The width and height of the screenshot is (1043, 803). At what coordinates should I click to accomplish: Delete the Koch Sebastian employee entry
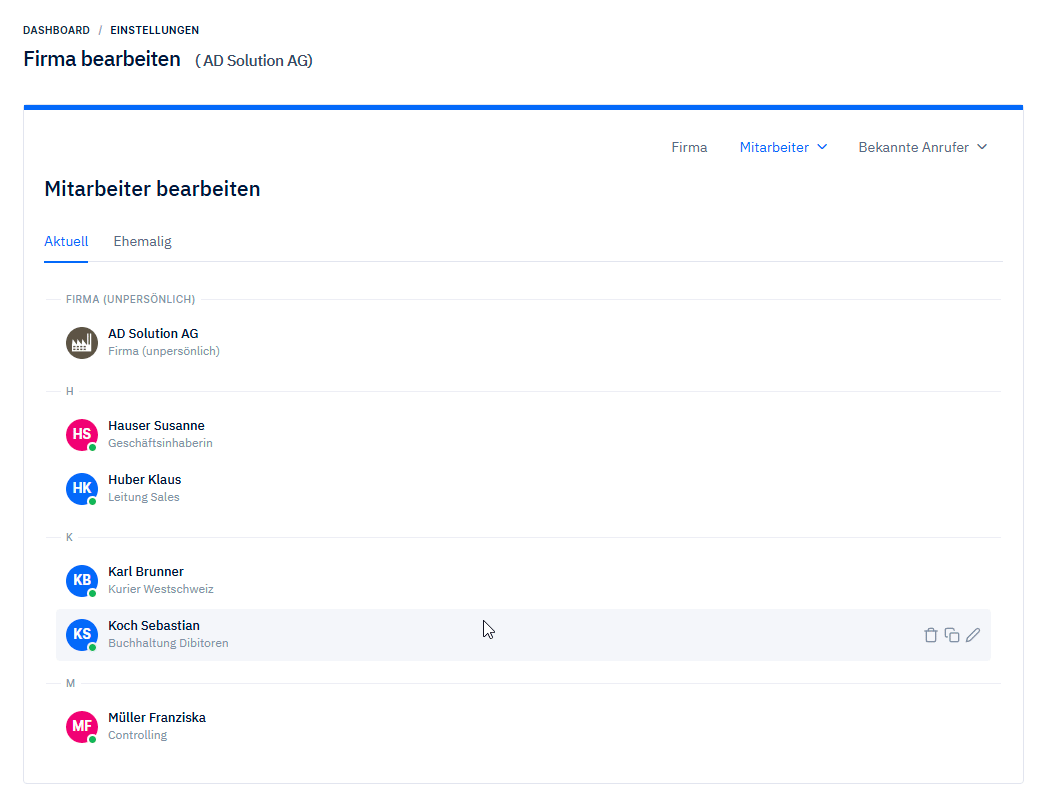[x=930, y=635]
